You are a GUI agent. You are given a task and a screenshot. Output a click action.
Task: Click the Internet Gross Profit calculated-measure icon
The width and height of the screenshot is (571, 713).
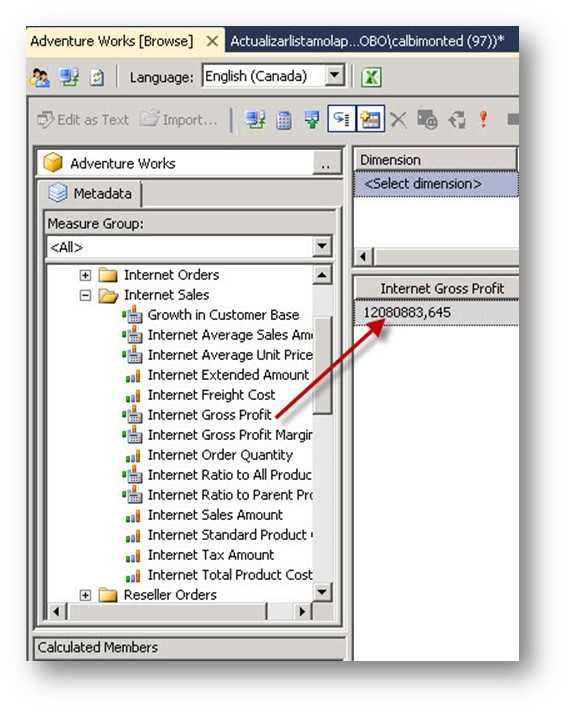tap(132, 415)
